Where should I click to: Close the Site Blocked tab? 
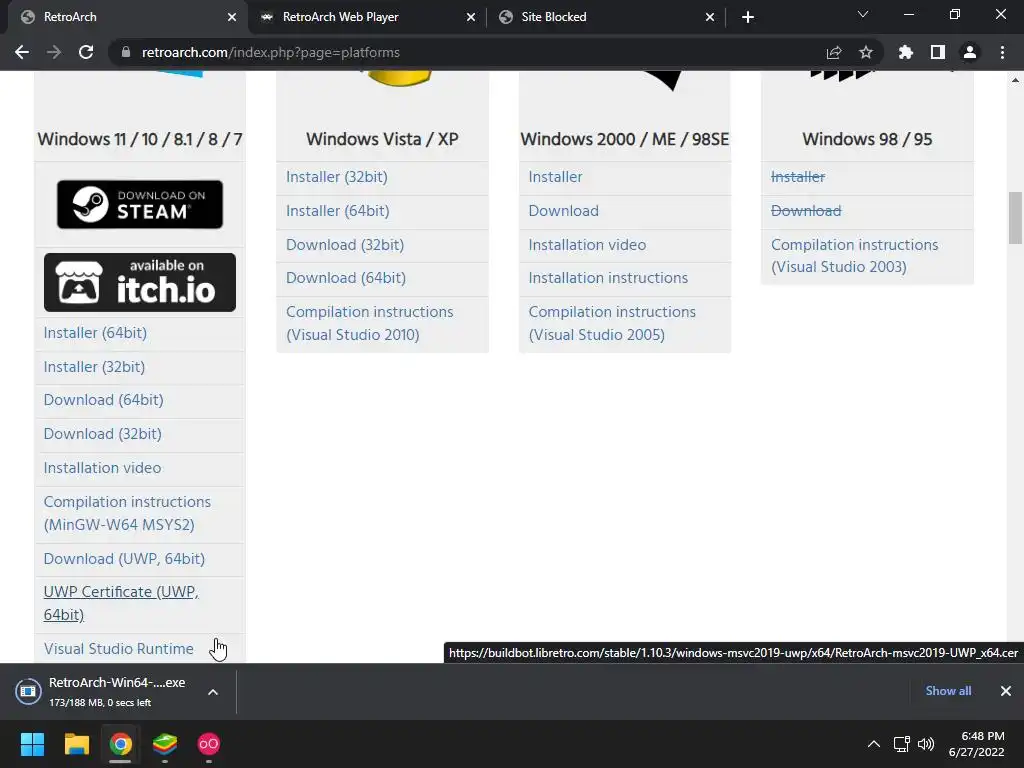710,17
